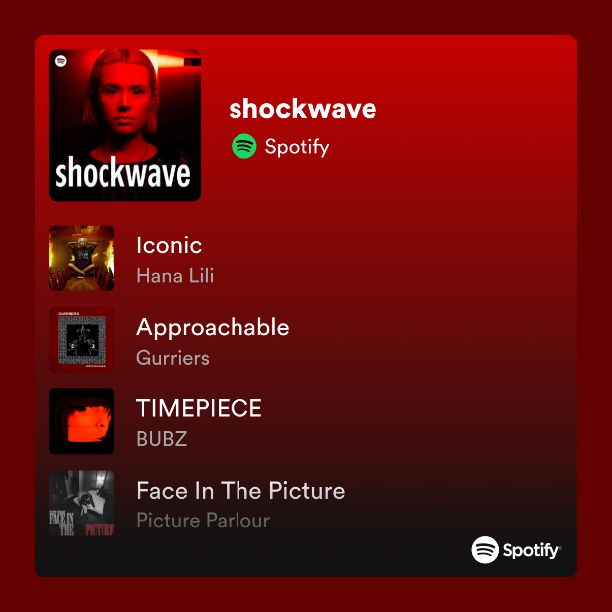Open artist Hana Lili

175,276
